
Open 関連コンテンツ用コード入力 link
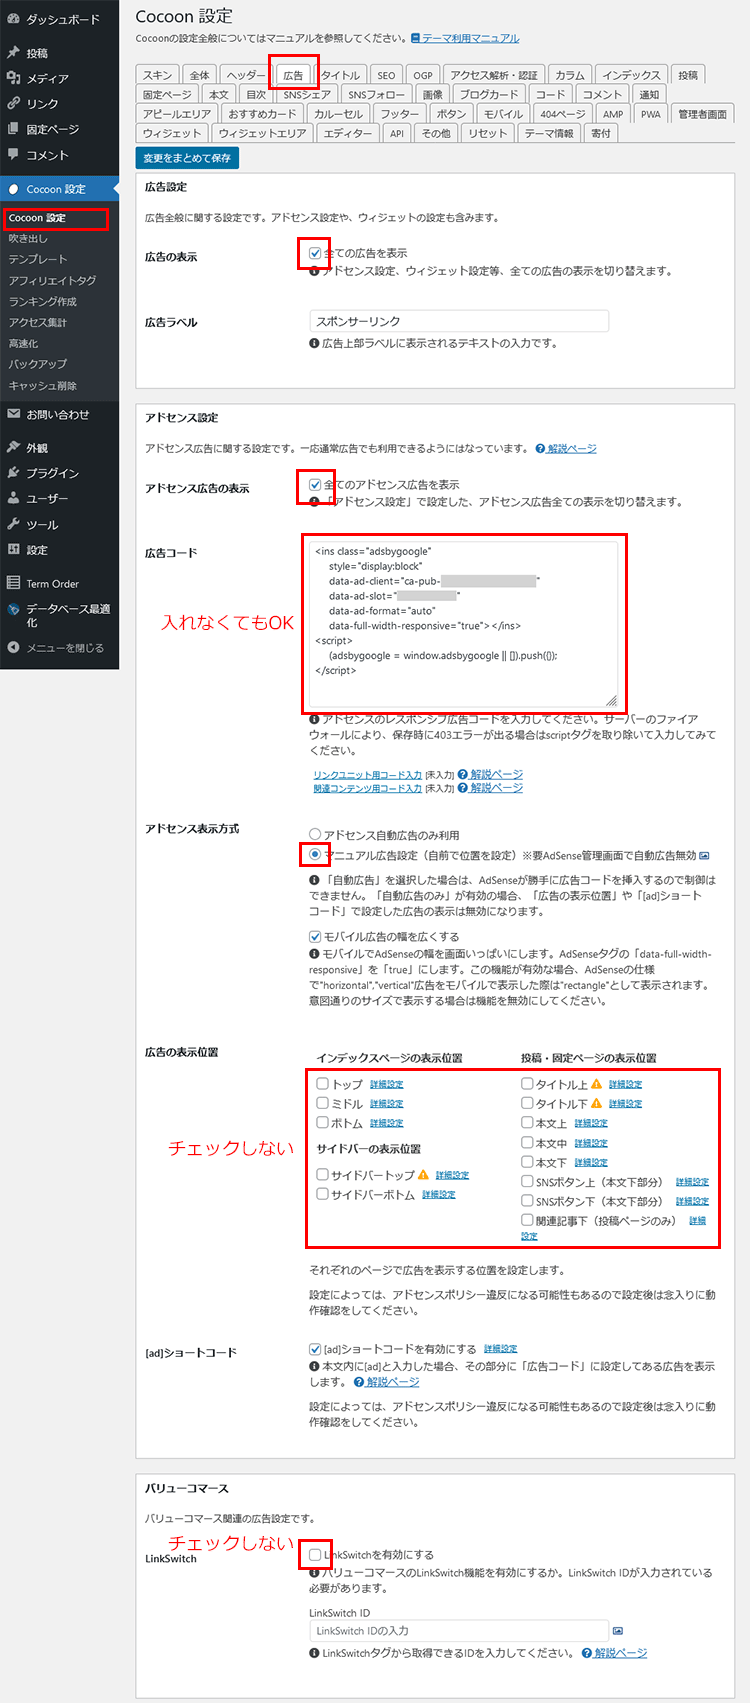[x=367, y=788]
